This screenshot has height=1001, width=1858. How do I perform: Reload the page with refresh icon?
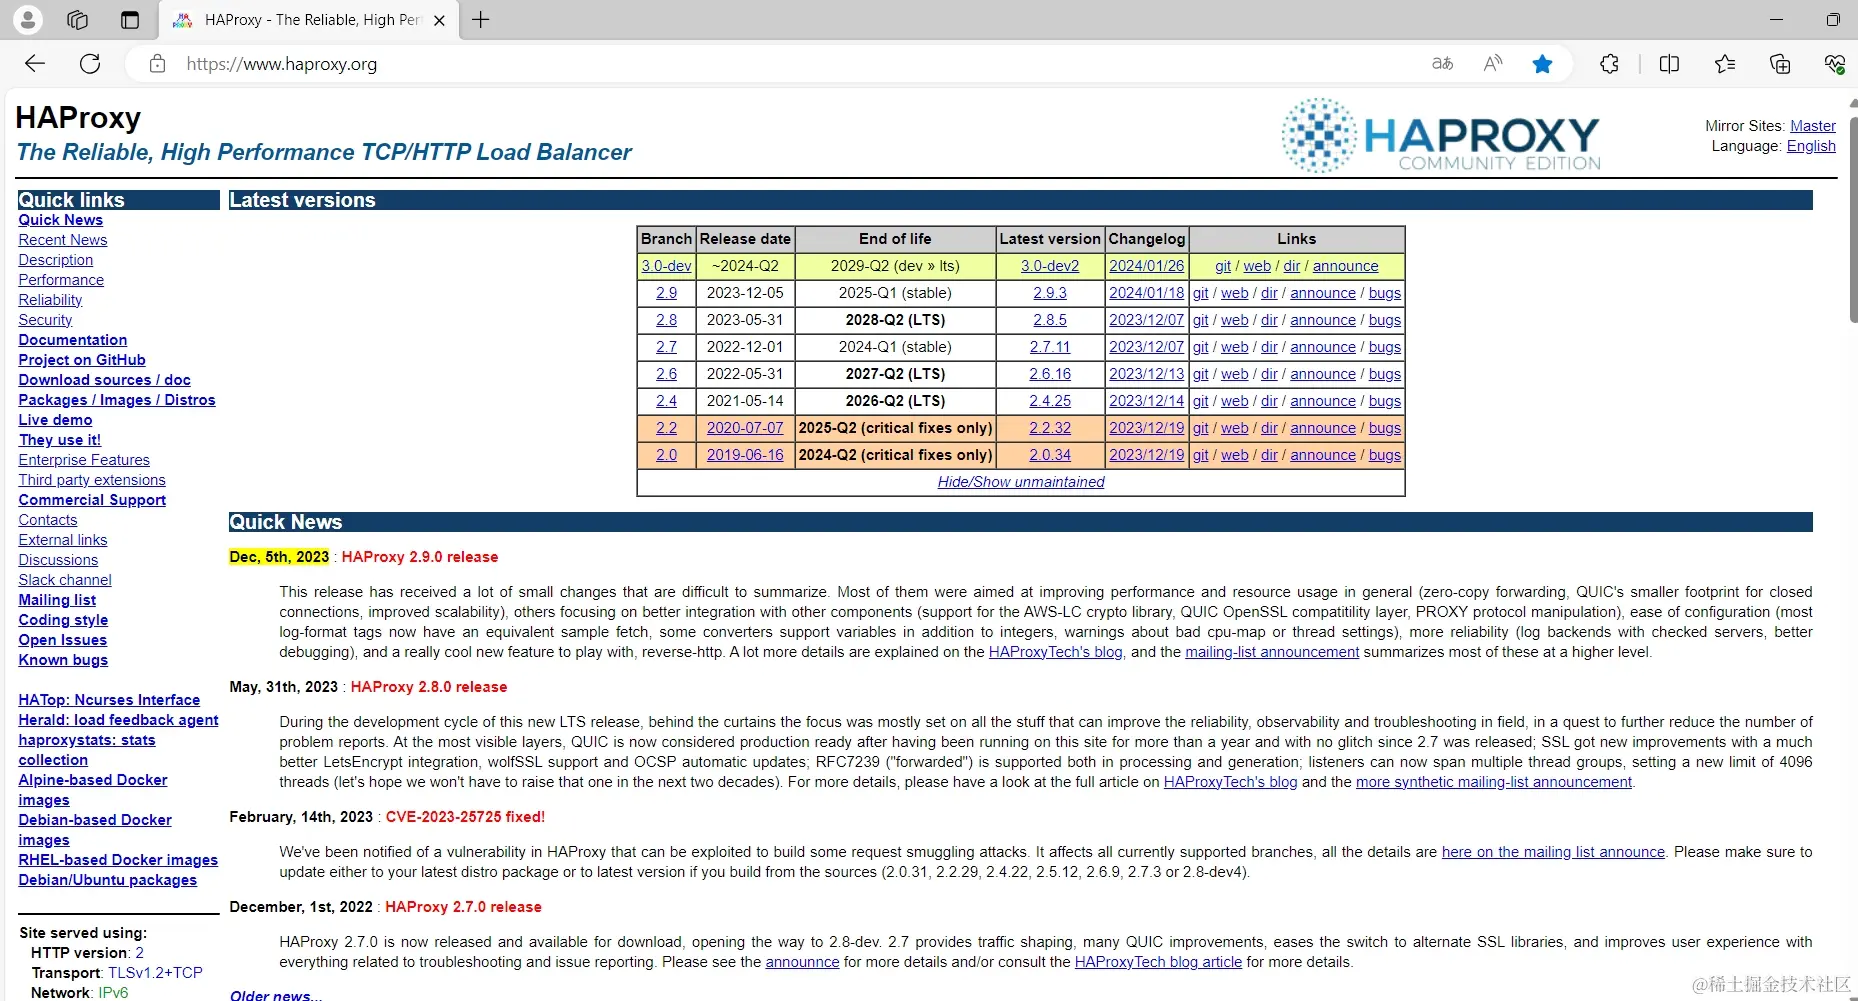(90, 64)
